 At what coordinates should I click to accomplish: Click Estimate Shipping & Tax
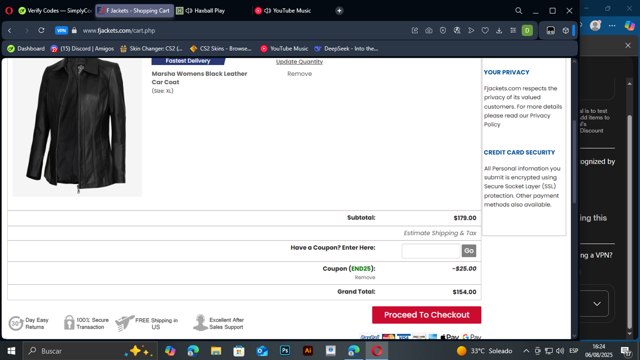click(440, 233)
